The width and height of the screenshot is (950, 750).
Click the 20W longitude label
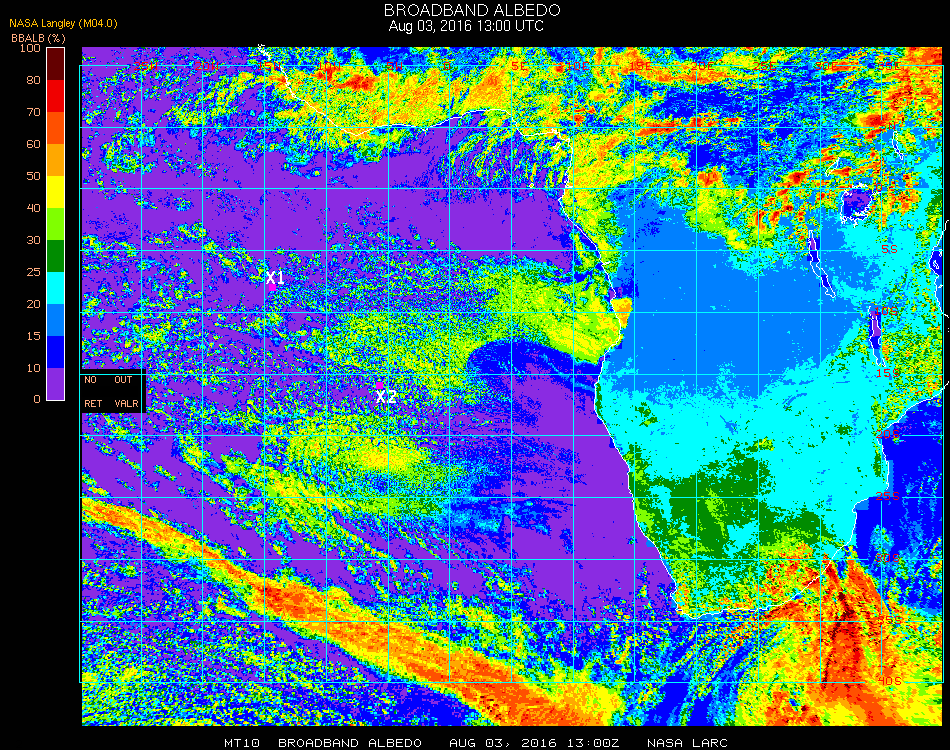point(207,66)
